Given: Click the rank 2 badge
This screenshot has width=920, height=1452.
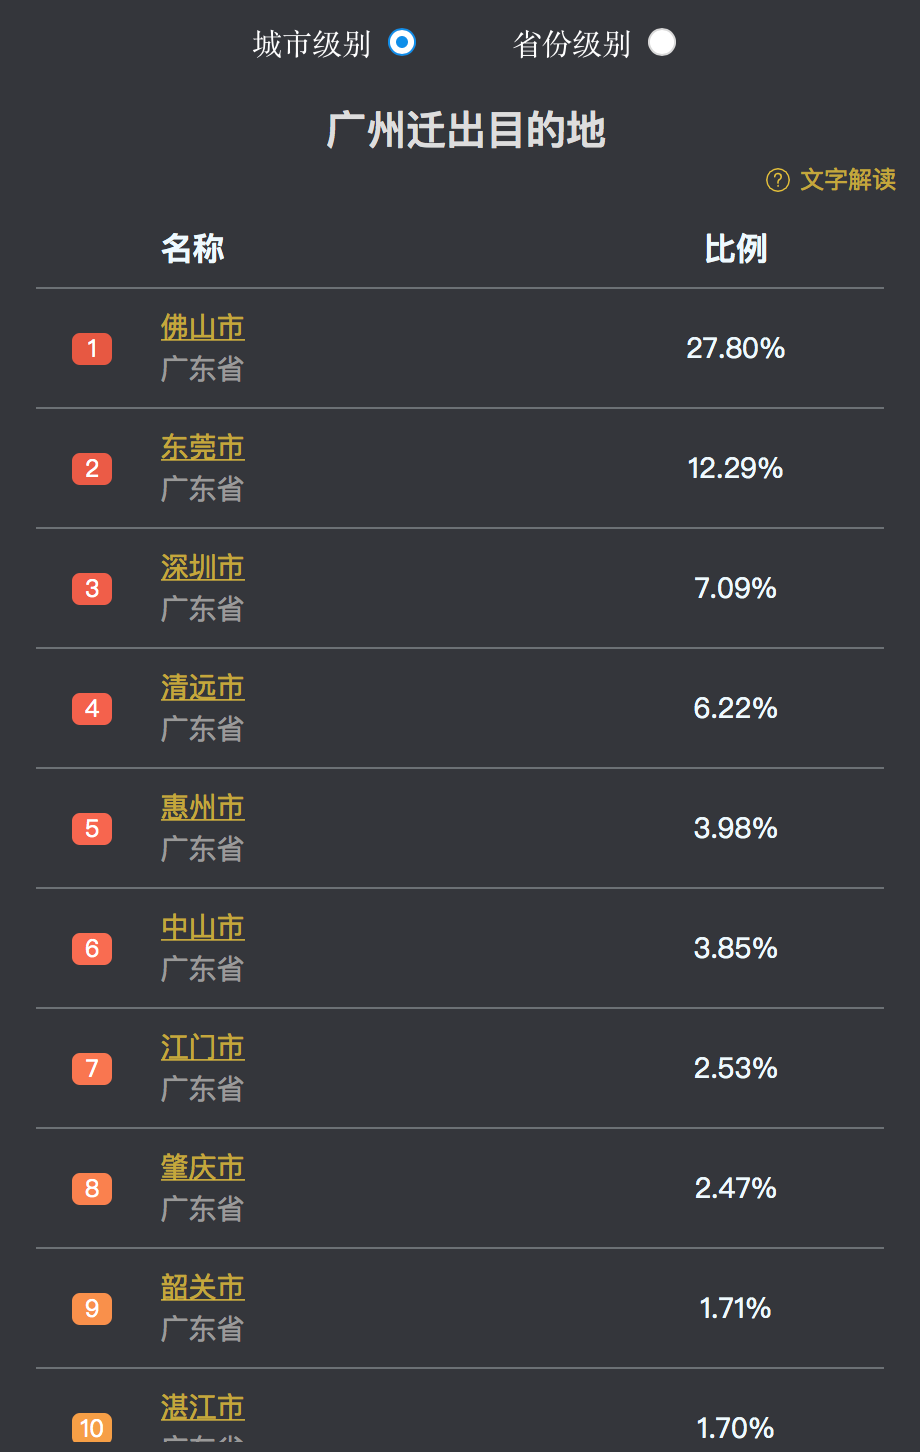Looking at the screenshot, I should coord(92,469).
